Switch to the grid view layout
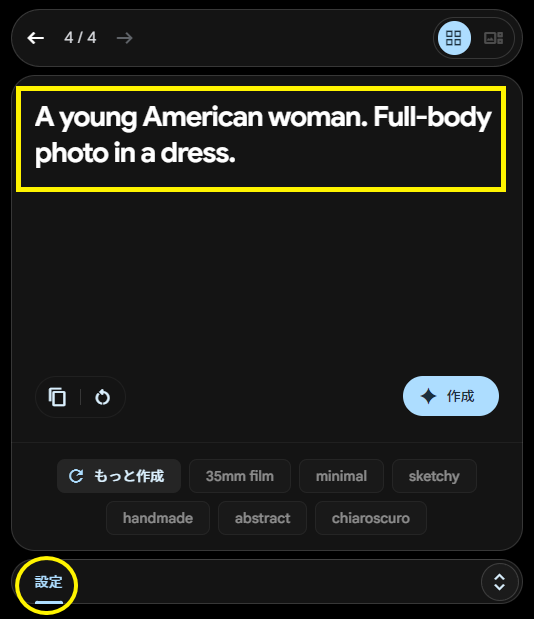Viewport: 534px width, 619px height. tap(454, 38)
